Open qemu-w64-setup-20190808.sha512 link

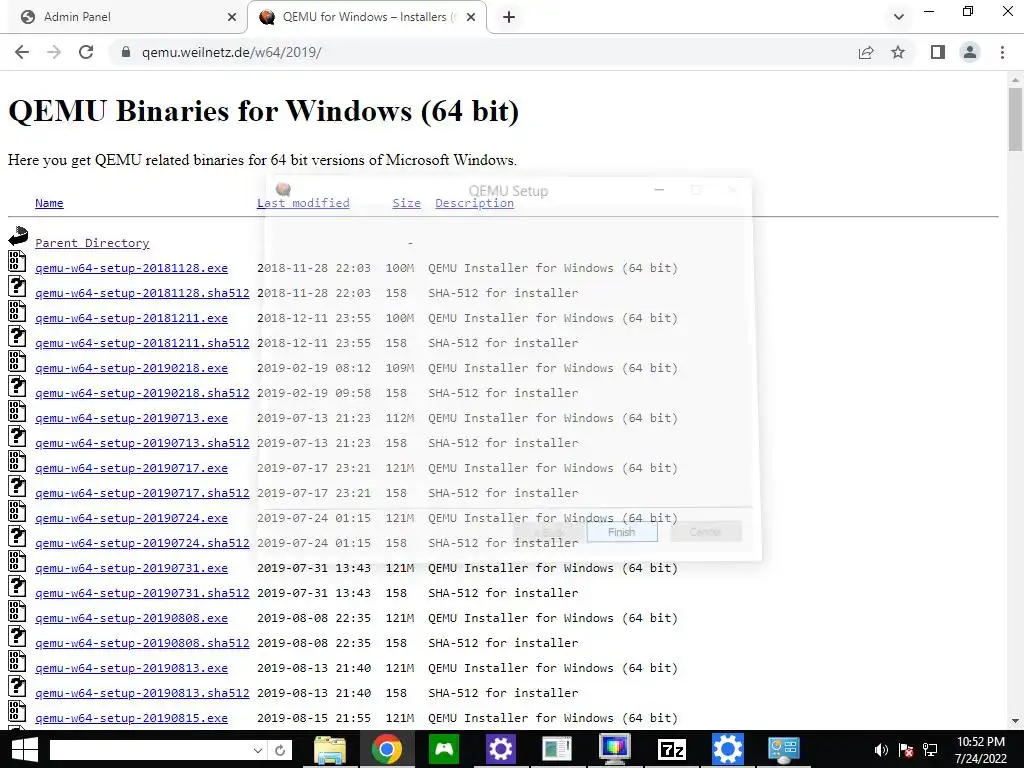(x=142, y=643)
